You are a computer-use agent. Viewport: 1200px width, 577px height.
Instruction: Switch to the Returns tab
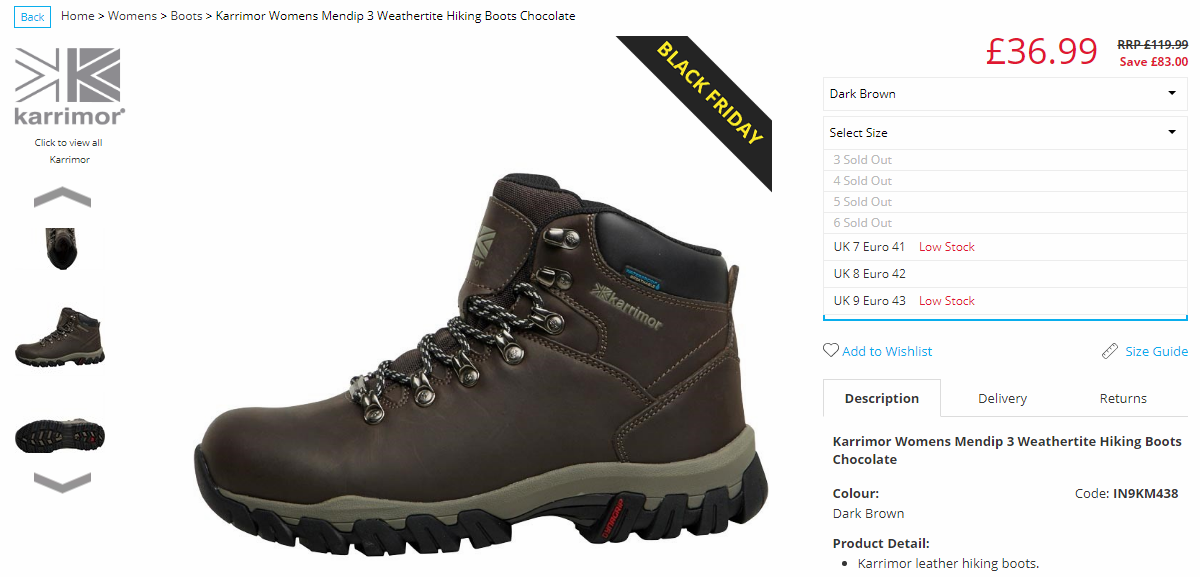[x=1123, y=398]
